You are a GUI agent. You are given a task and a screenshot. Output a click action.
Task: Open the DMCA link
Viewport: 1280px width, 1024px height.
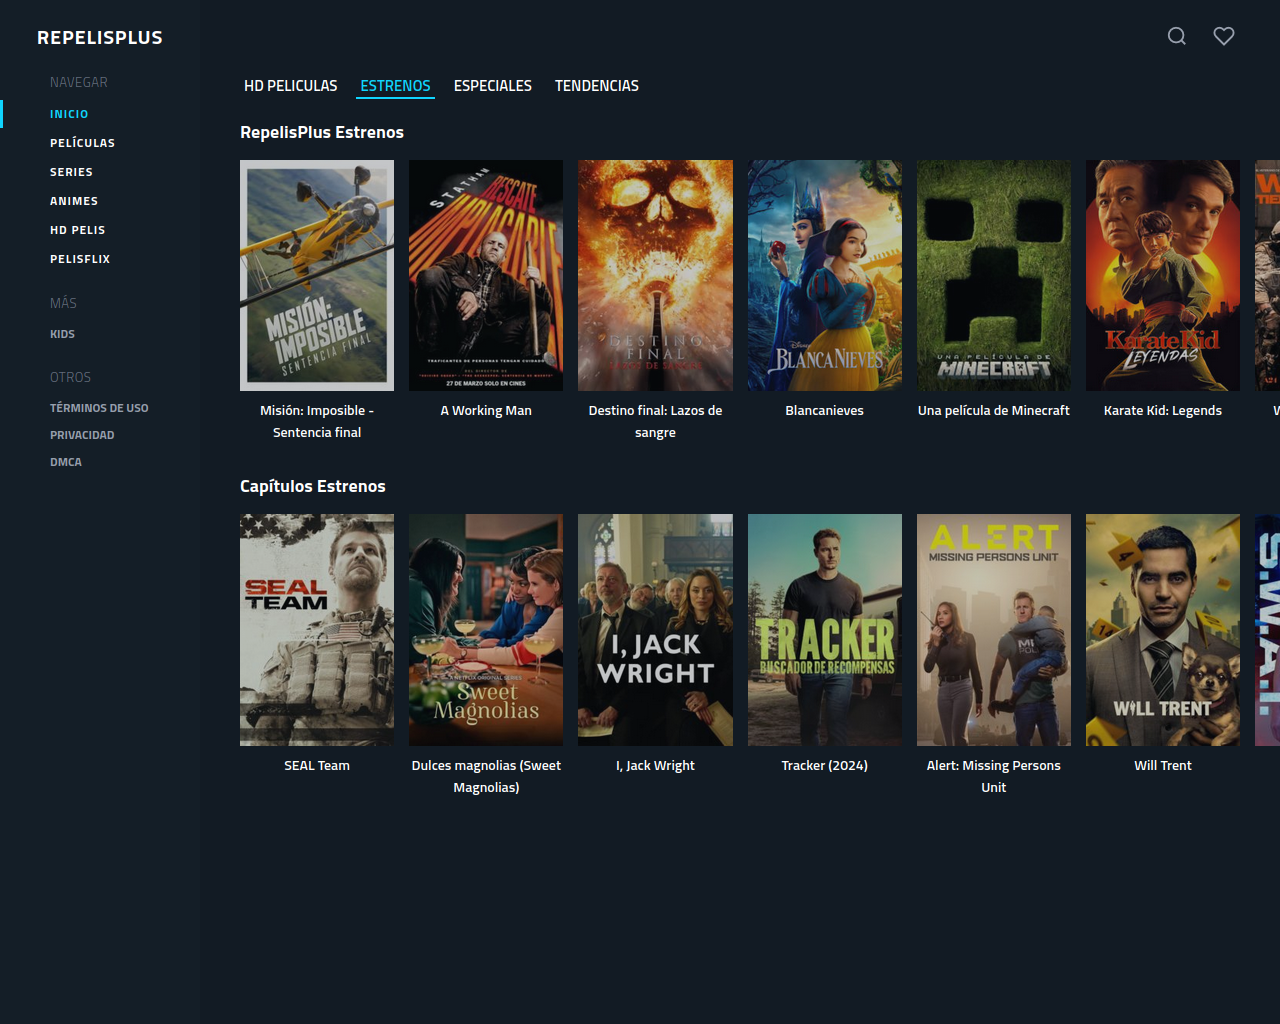[x=66, y=462]
